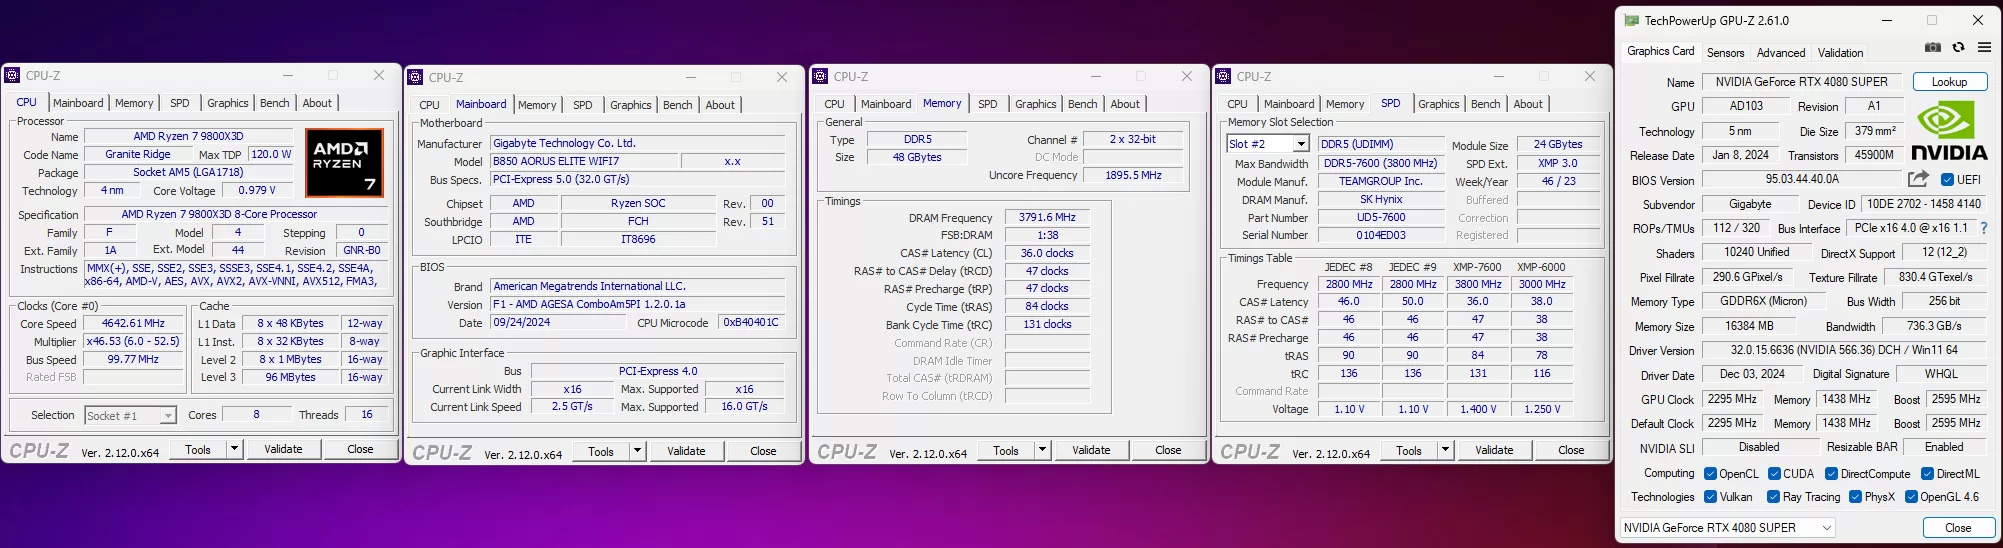The height and width of the screenshot is (548, 2003).
Task: Click the Bus Interface question mark icon
Action: 1984,228
